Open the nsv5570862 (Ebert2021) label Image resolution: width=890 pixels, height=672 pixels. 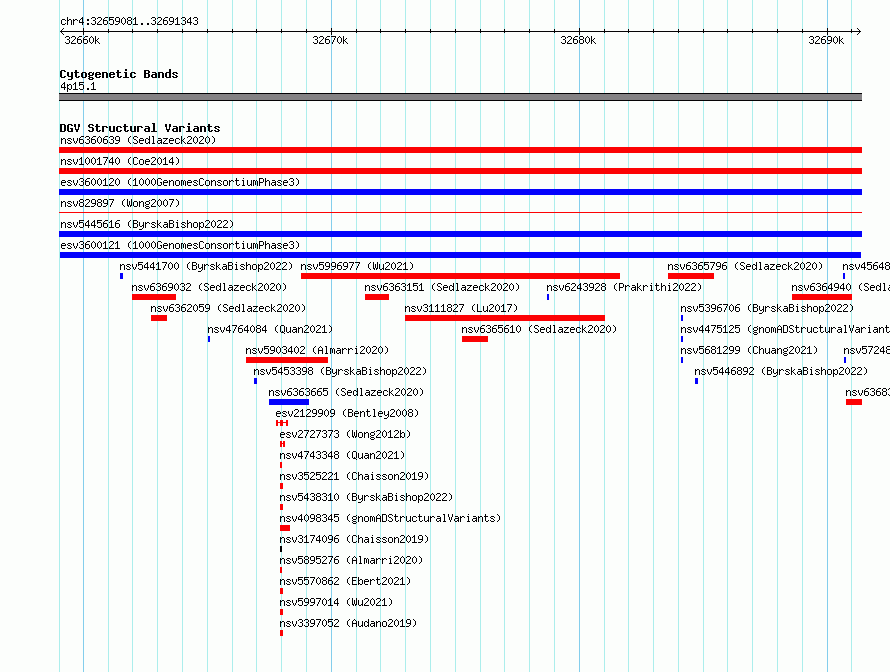point(345,581)
